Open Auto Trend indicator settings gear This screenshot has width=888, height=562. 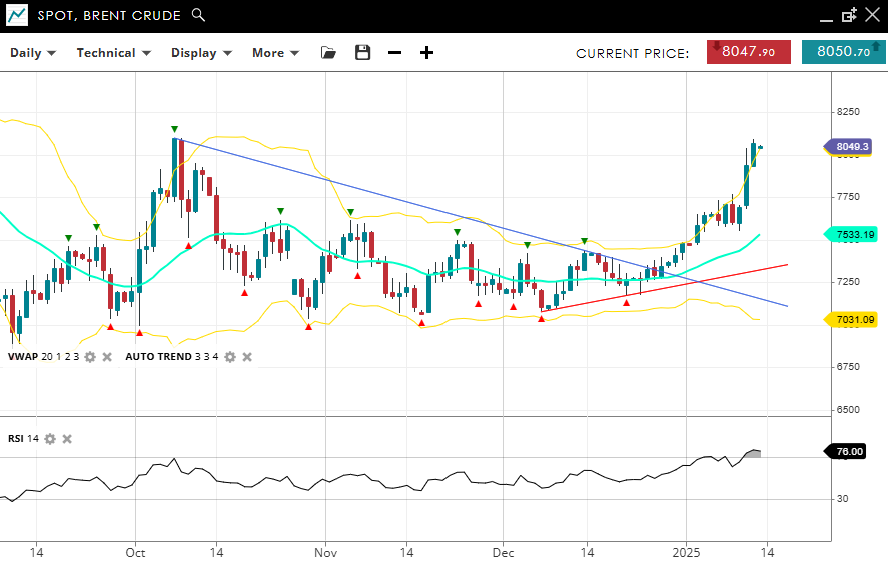pyautogui.click(x=230, y=356)
